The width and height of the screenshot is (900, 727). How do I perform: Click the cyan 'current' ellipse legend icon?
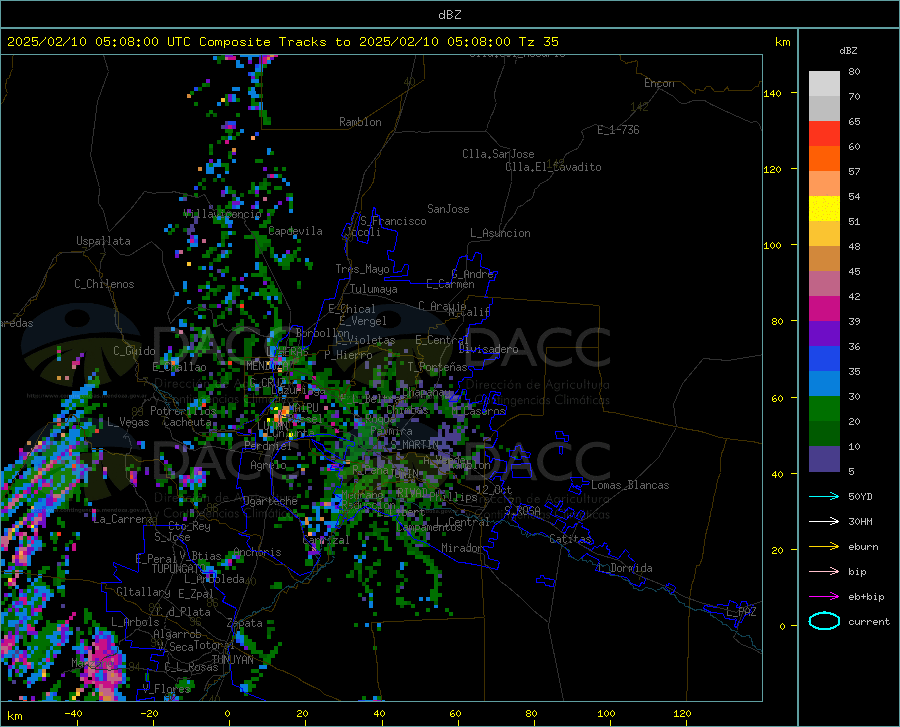click(824, 621)
